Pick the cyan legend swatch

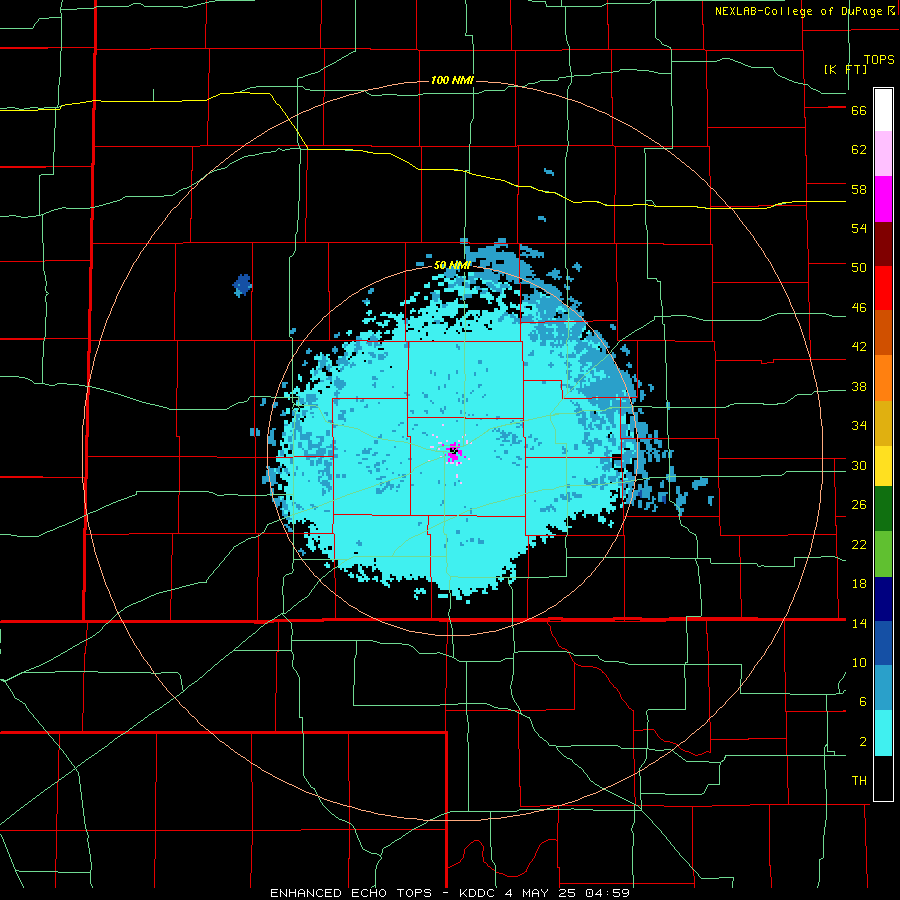click(x=883, y=733)
